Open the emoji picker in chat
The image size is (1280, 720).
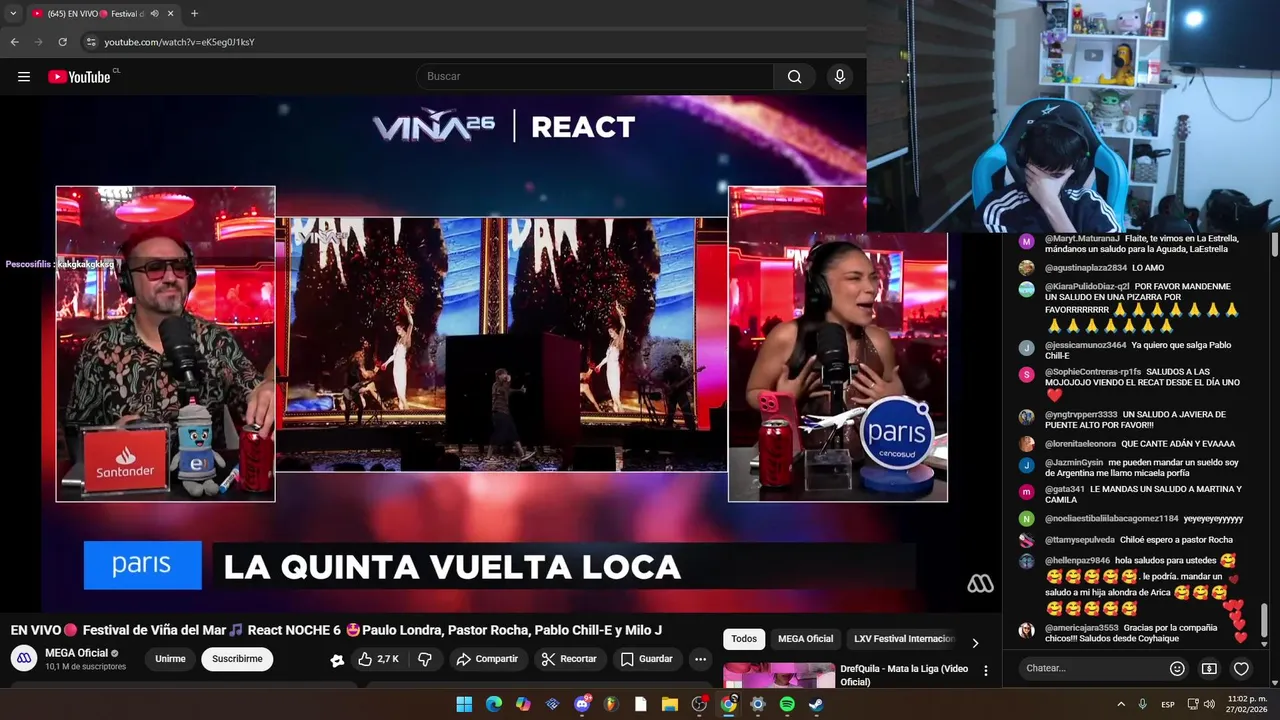click(x=1177, y=668)
